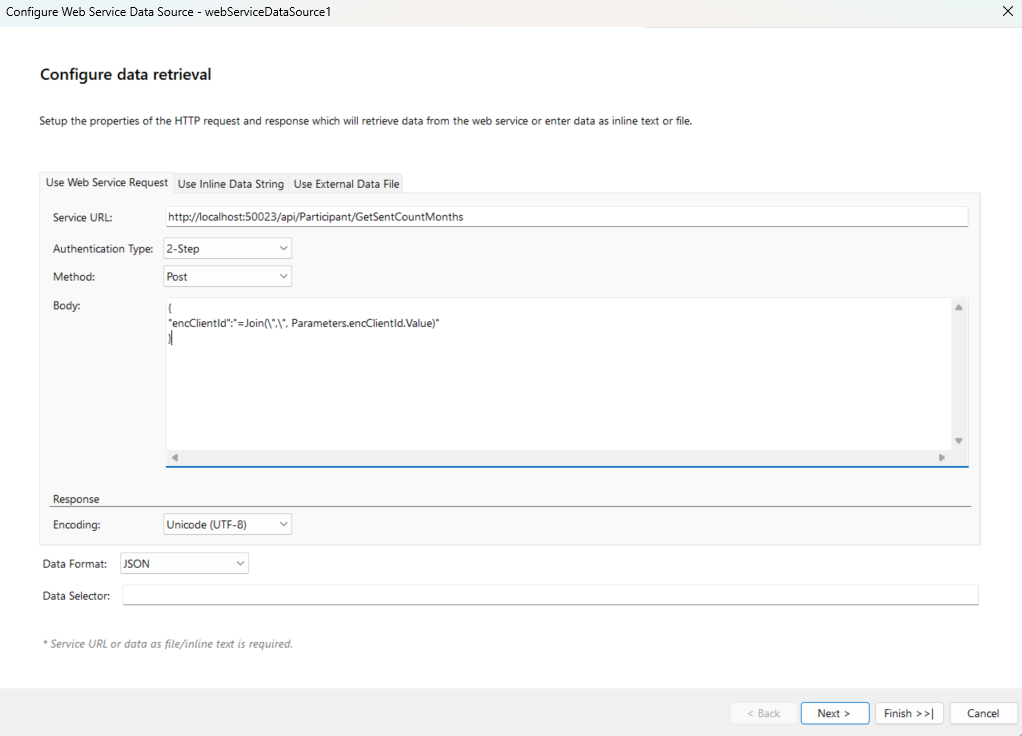Screen dimensions: 1022x736
Task: Click the Finish >>| button
Action: [x=909, y=713]
